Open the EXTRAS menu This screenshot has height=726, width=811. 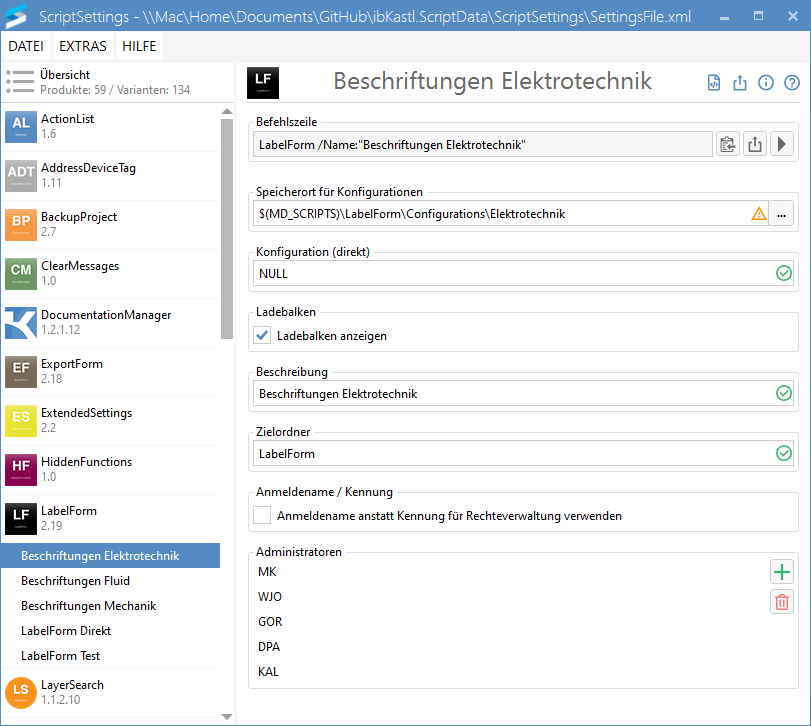click(x=83, y=47)
